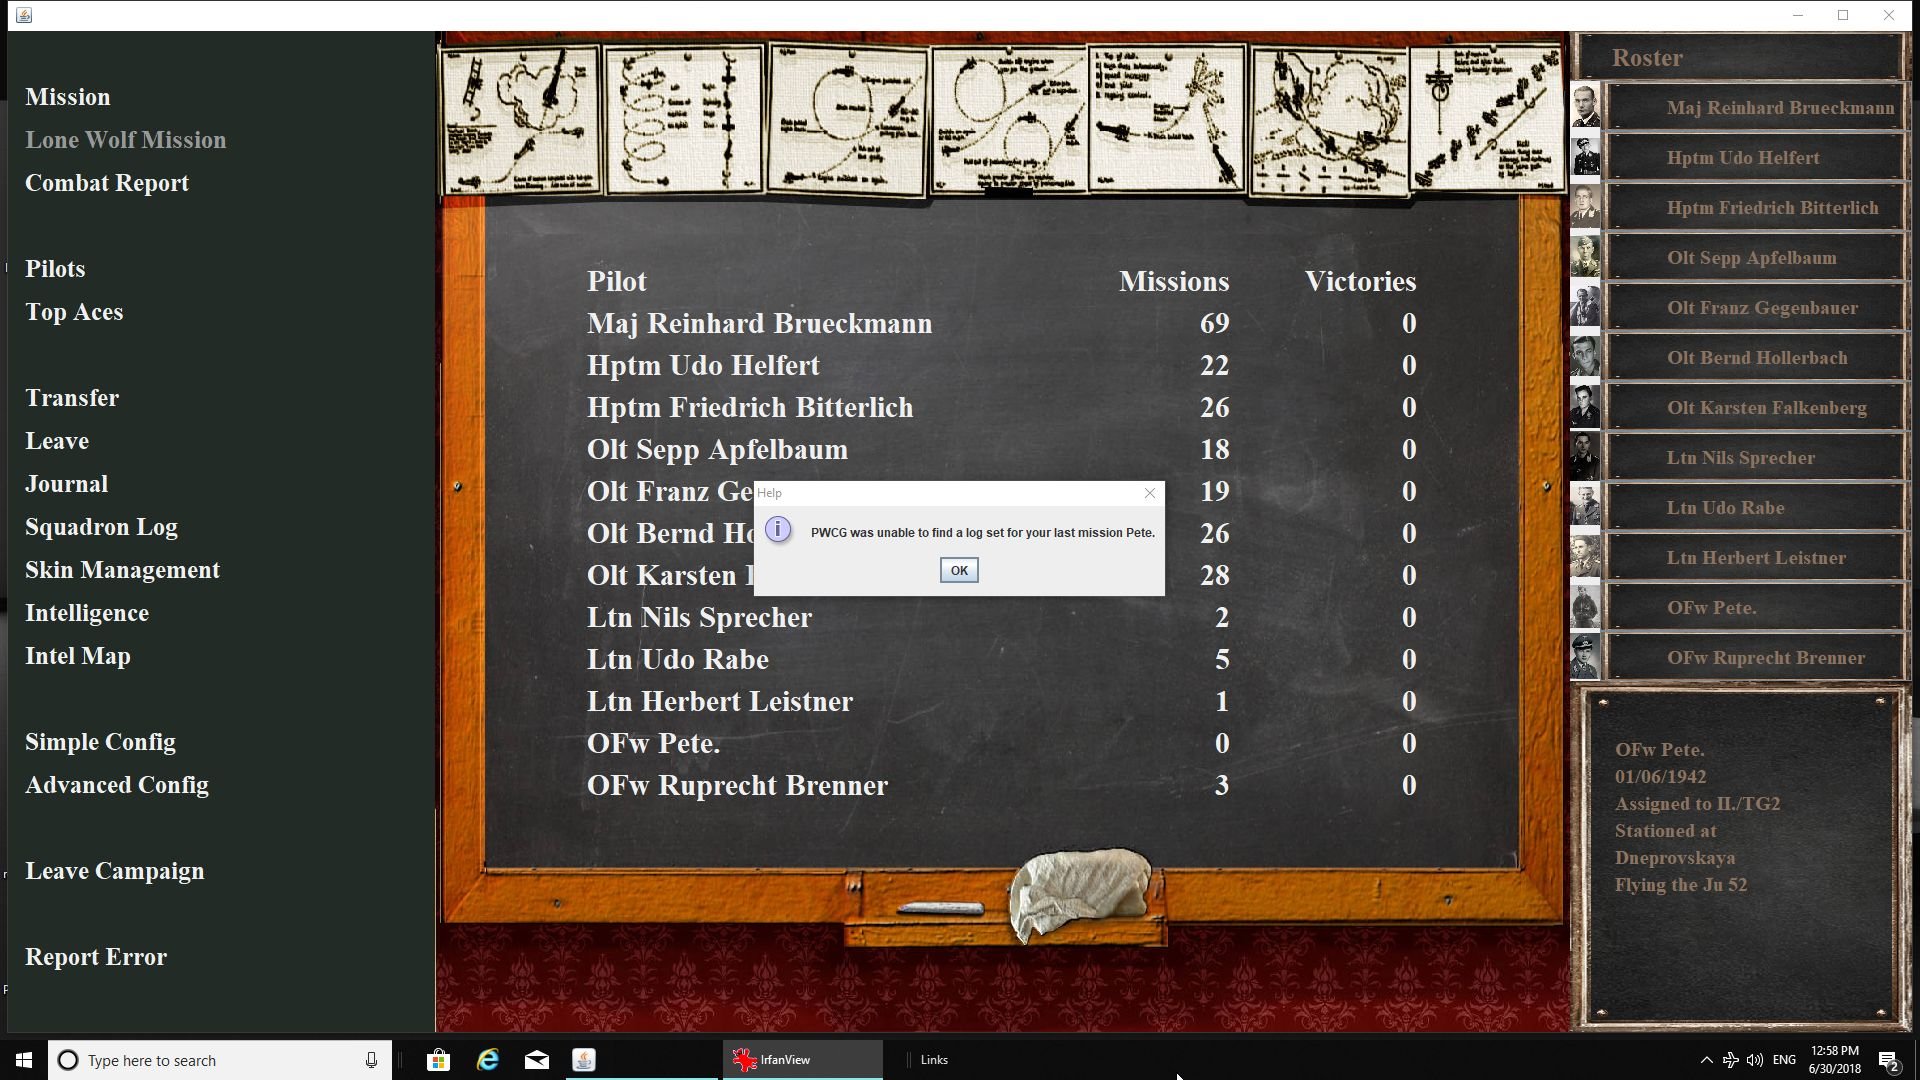Click the Leave Campaign link

coord(114,871)
